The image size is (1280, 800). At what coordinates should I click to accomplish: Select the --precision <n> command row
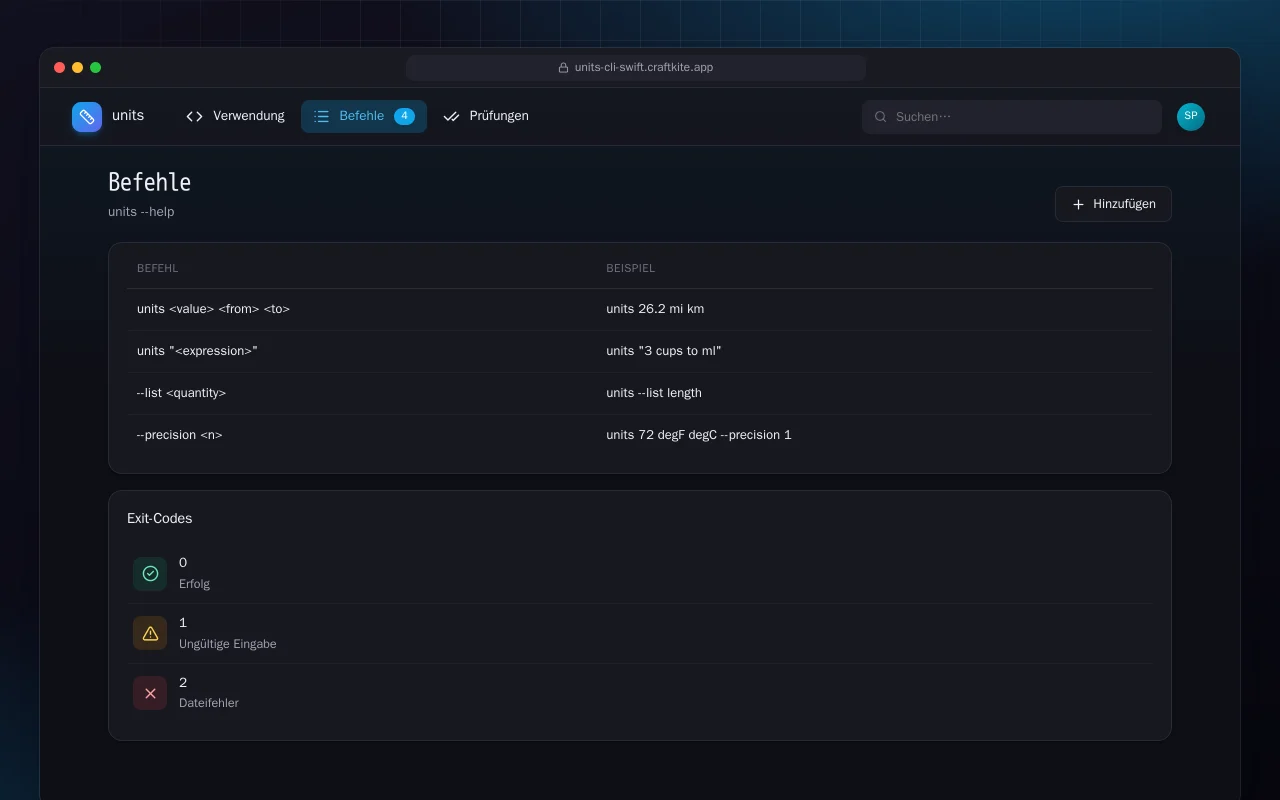coord(640,435)
